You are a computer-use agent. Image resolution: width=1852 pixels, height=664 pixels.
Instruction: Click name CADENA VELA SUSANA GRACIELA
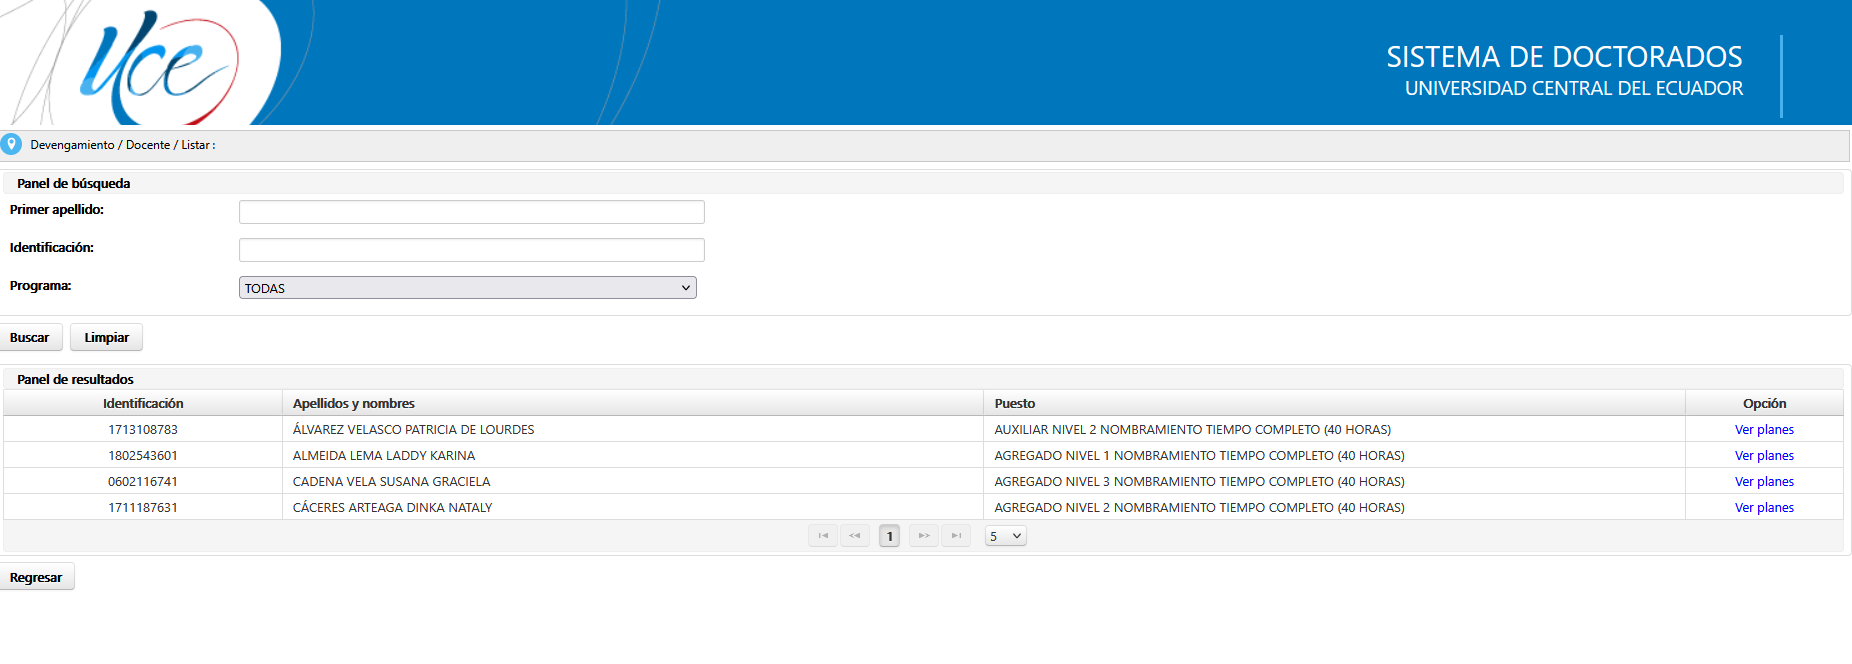pyautogui.click(x=391, y=481)
